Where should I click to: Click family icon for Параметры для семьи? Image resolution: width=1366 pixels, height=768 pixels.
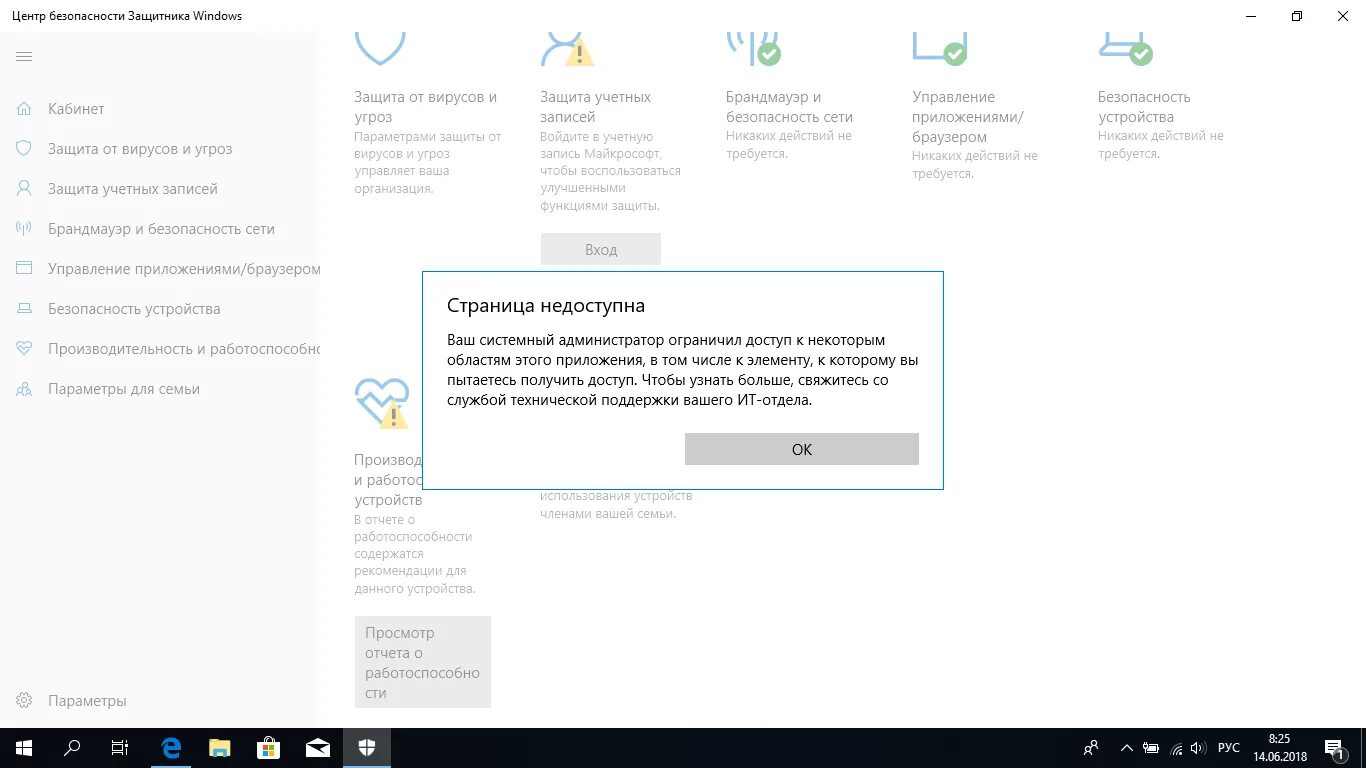click(x=24, y=389)
